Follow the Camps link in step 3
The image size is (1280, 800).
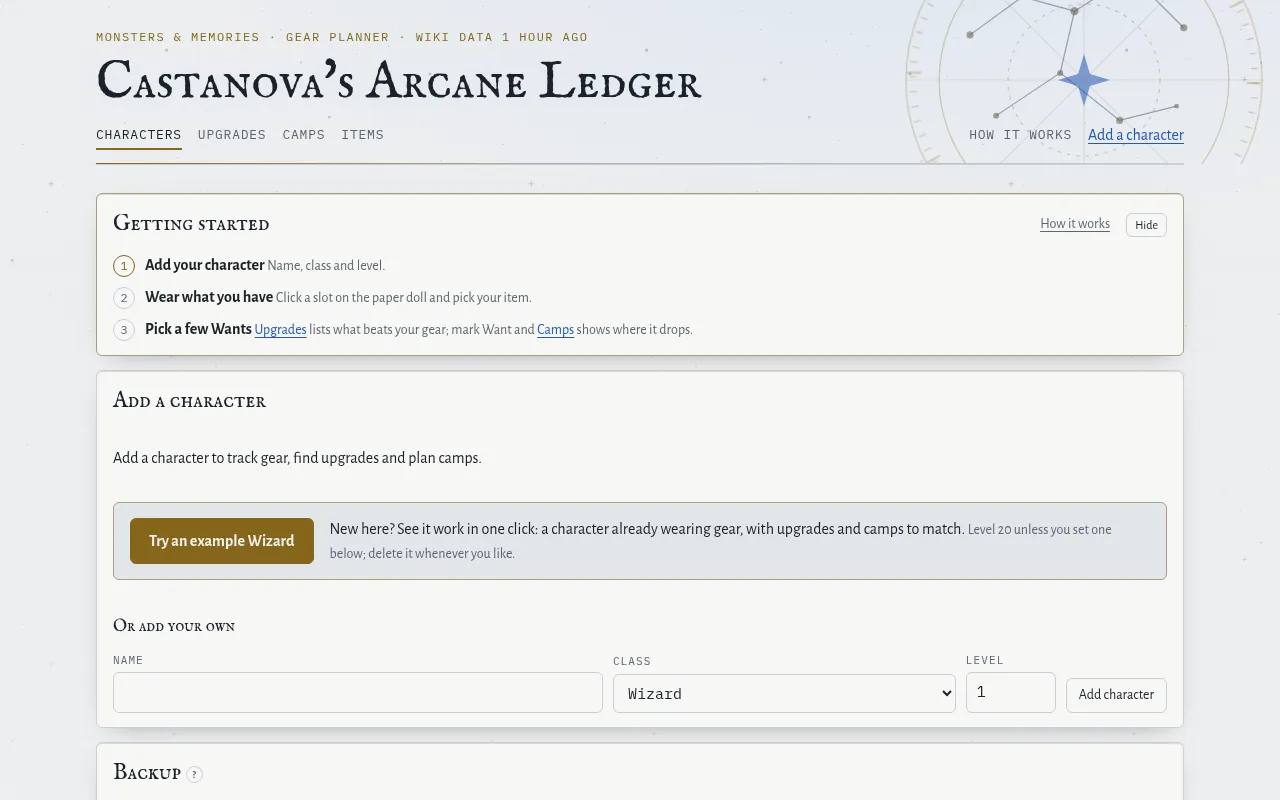555,329
